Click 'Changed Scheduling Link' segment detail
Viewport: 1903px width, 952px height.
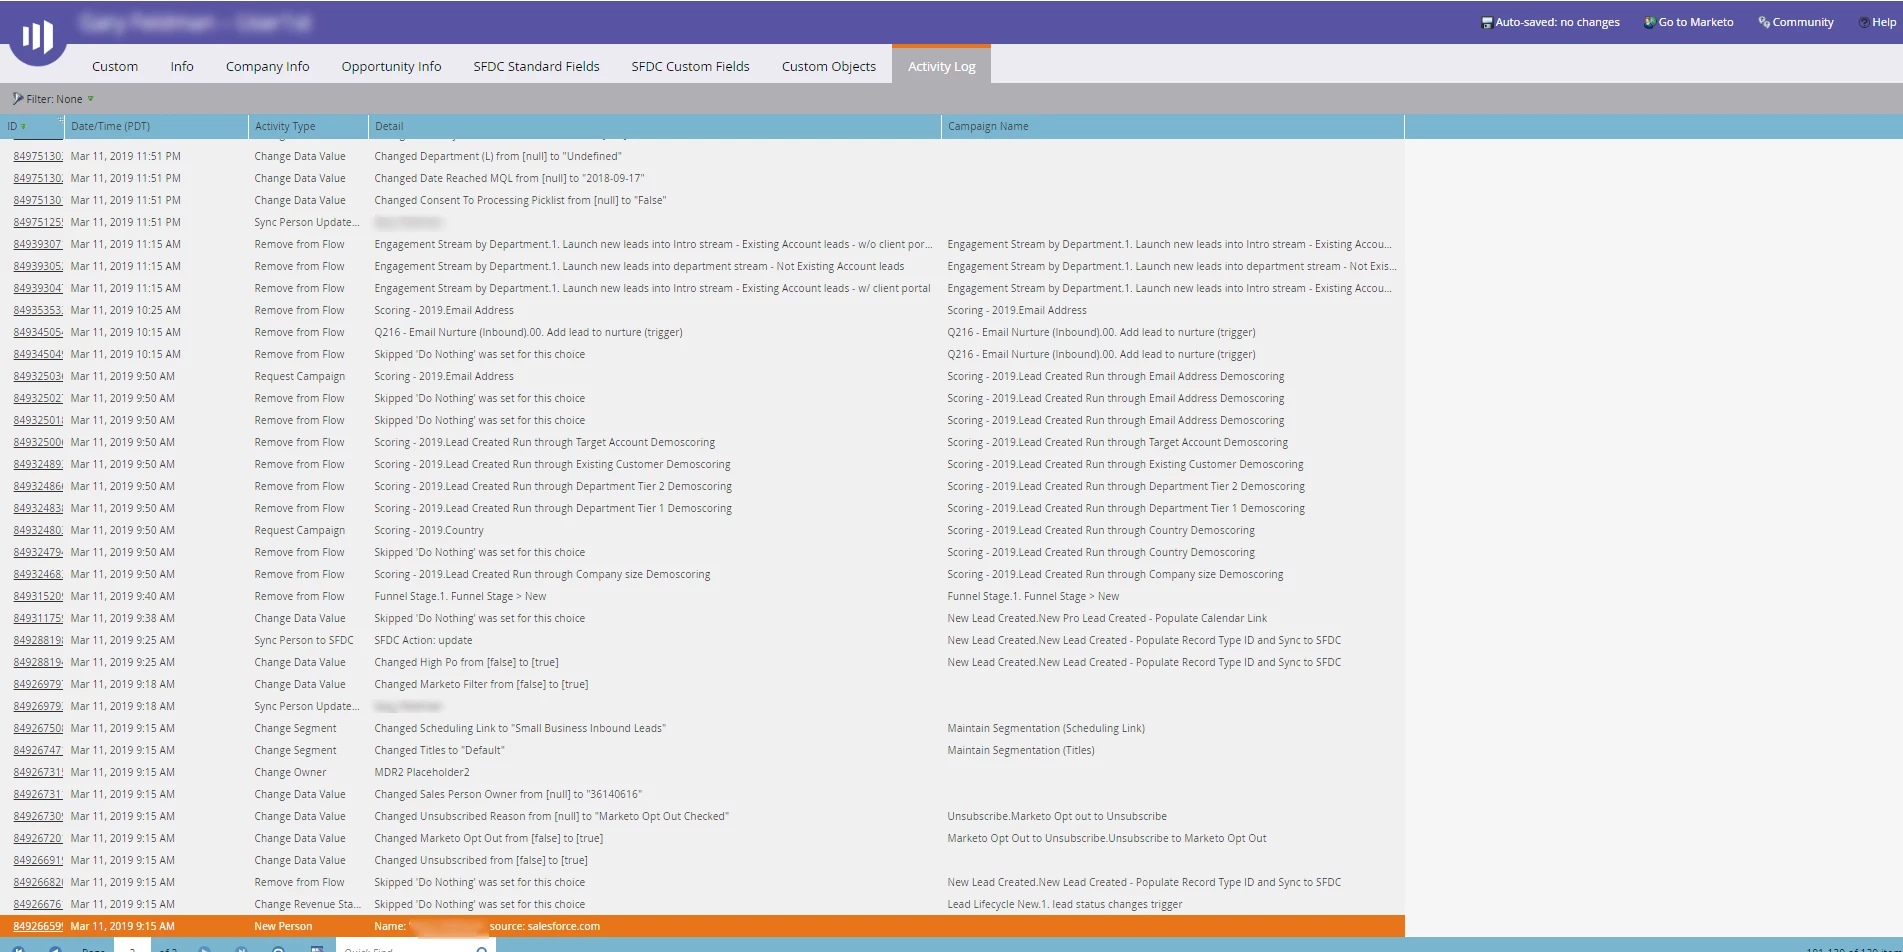[x=520, y=728]
